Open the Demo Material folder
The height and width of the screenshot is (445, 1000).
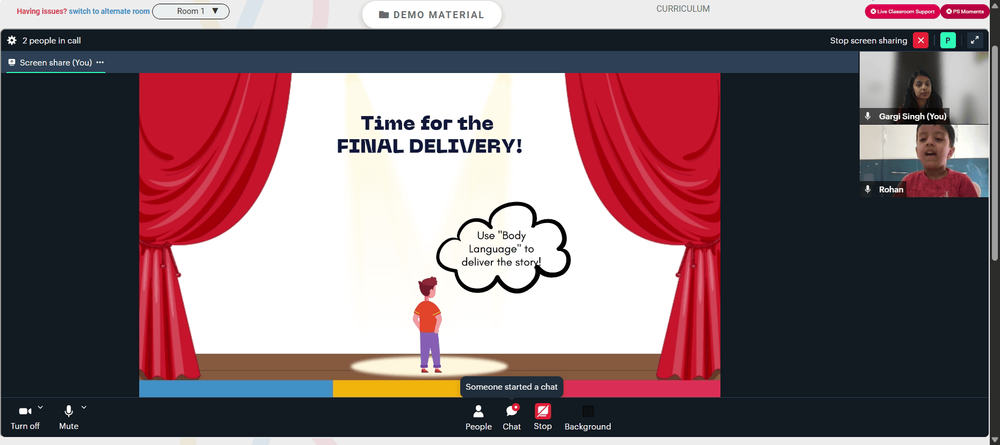pyautogui.click(x=432, y=15)
